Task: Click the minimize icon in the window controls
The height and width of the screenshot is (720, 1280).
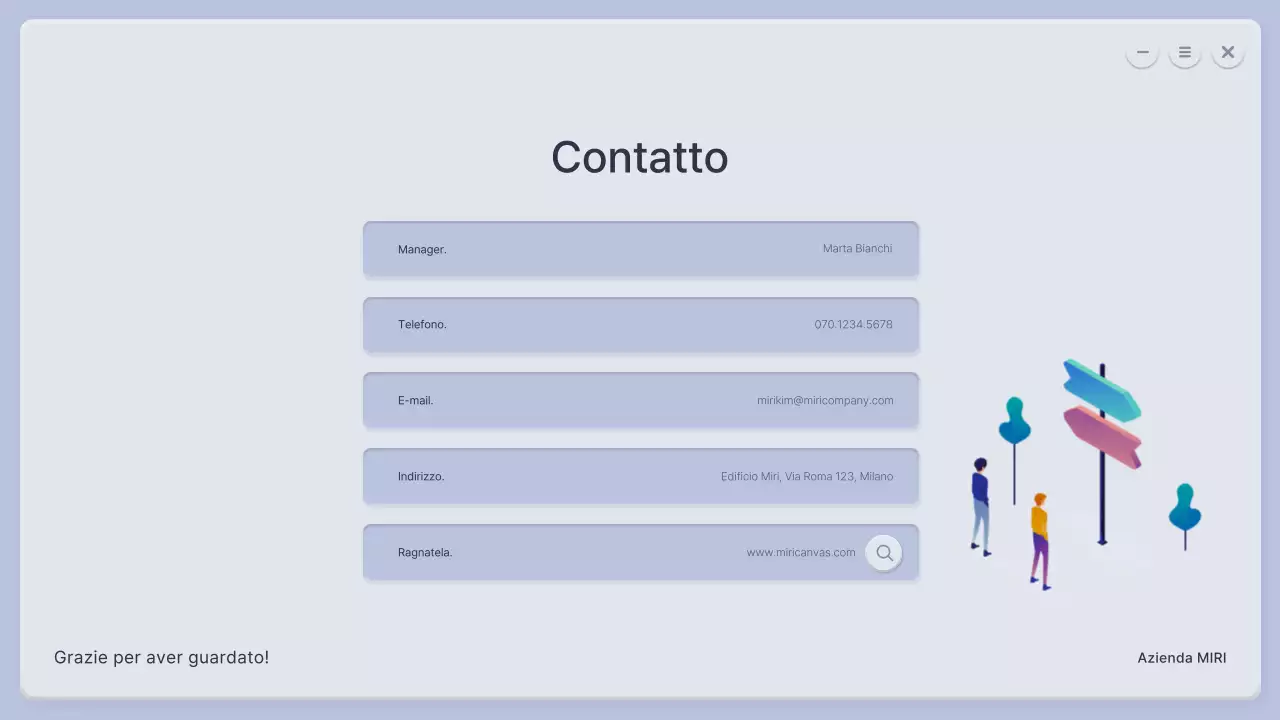Action: (1141, 51)
